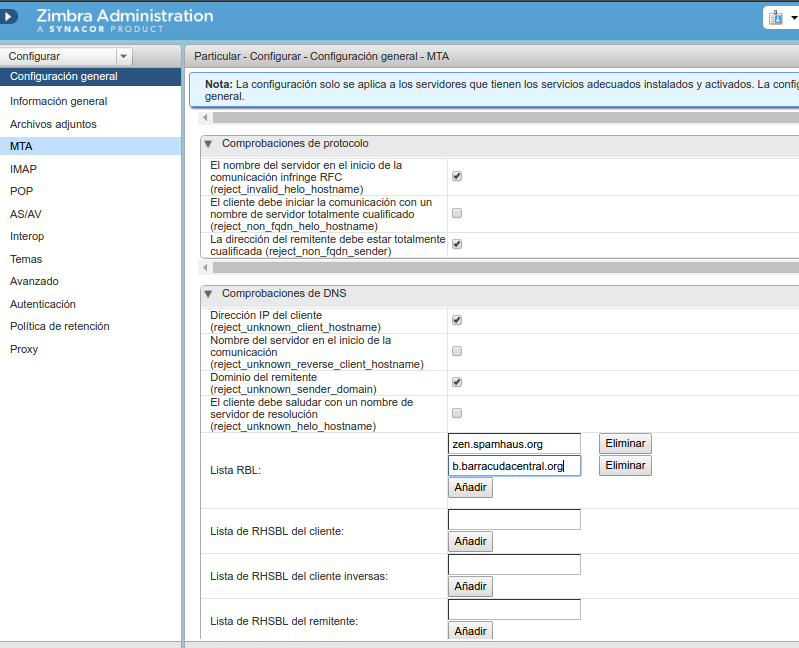
Task: Click the zen.spamhaus.org RBL field
Action: point(514,444)
